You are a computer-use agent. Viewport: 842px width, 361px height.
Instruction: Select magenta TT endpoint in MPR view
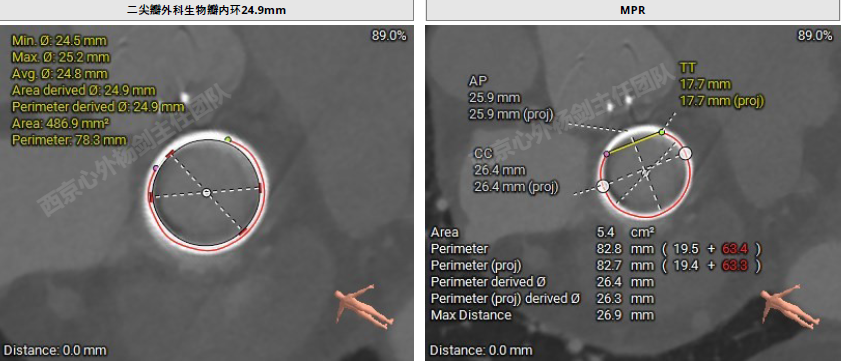(606, 154)
